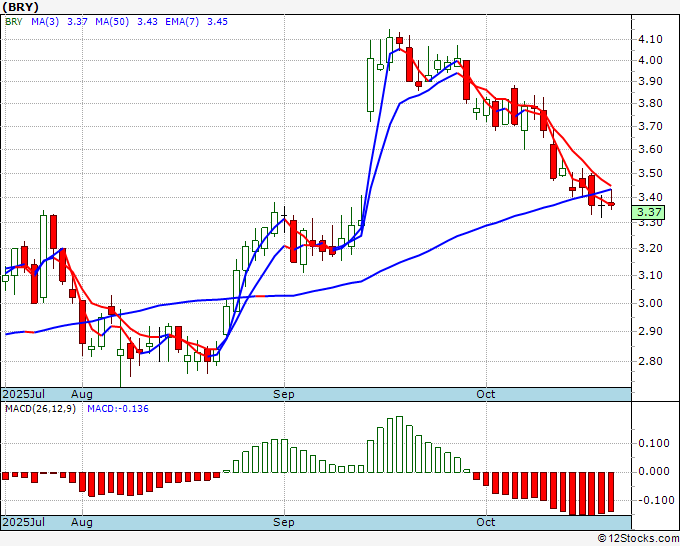Image resolution: width=680 pixels, height=546 pixels.
Task: Click Oct on the price chart axis
Action: tap(485, 394)
